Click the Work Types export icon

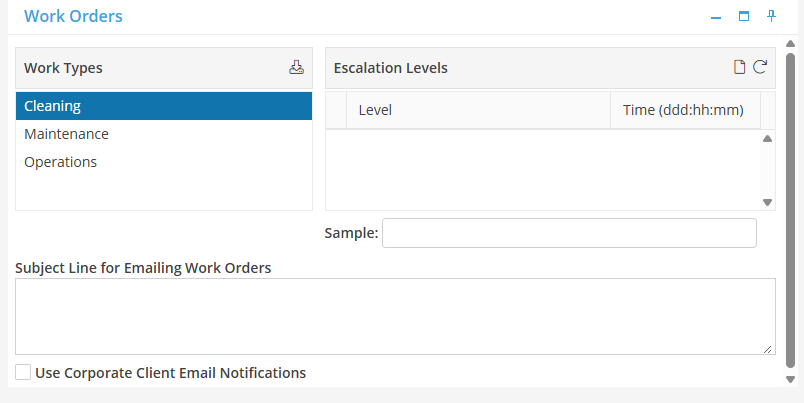[296, 68]
